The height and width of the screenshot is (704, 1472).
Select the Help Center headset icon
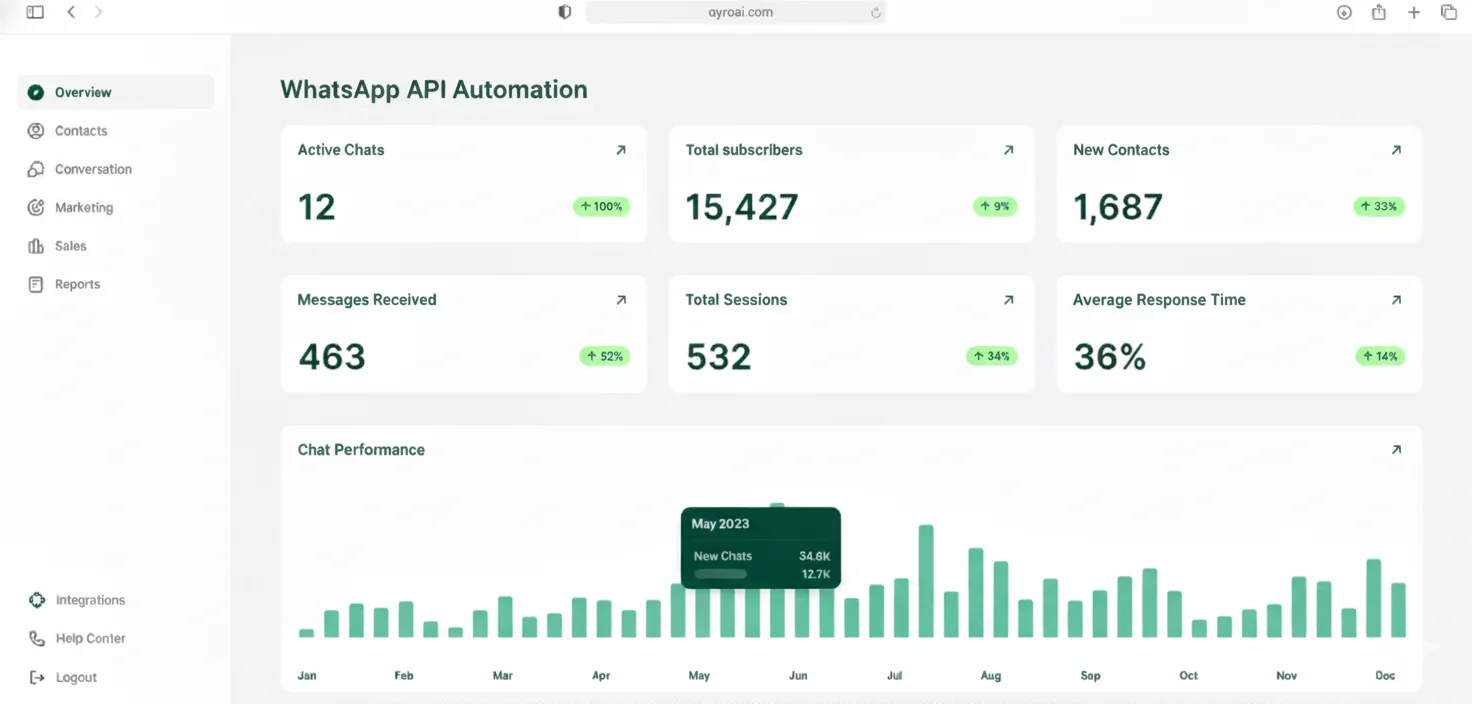coord(35,637)
